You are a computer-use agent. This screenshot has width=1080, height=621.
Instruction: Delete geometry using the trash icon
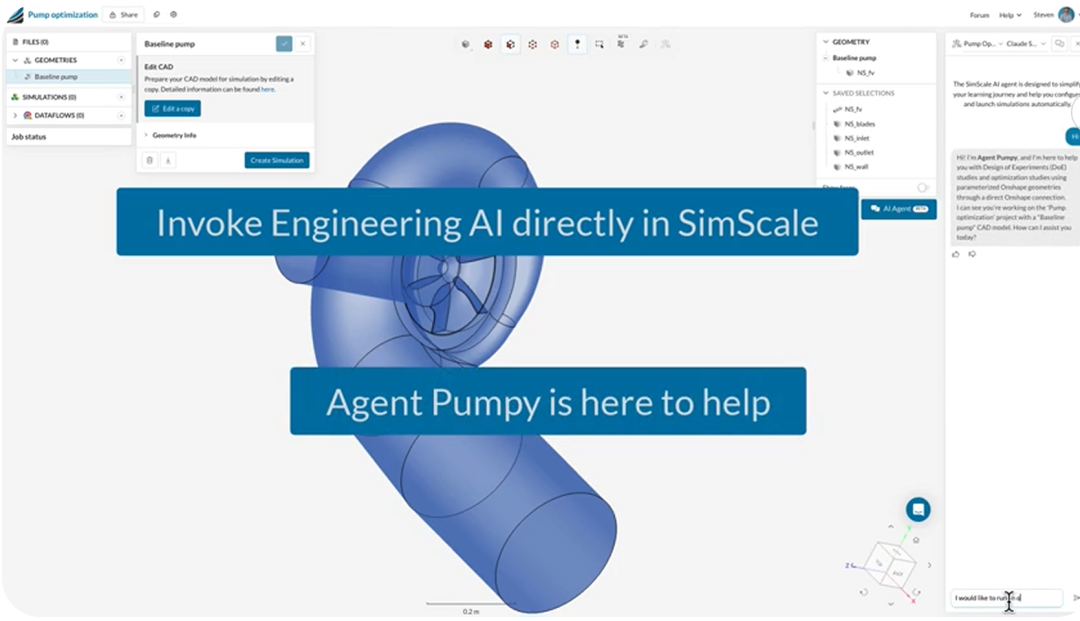149,160
